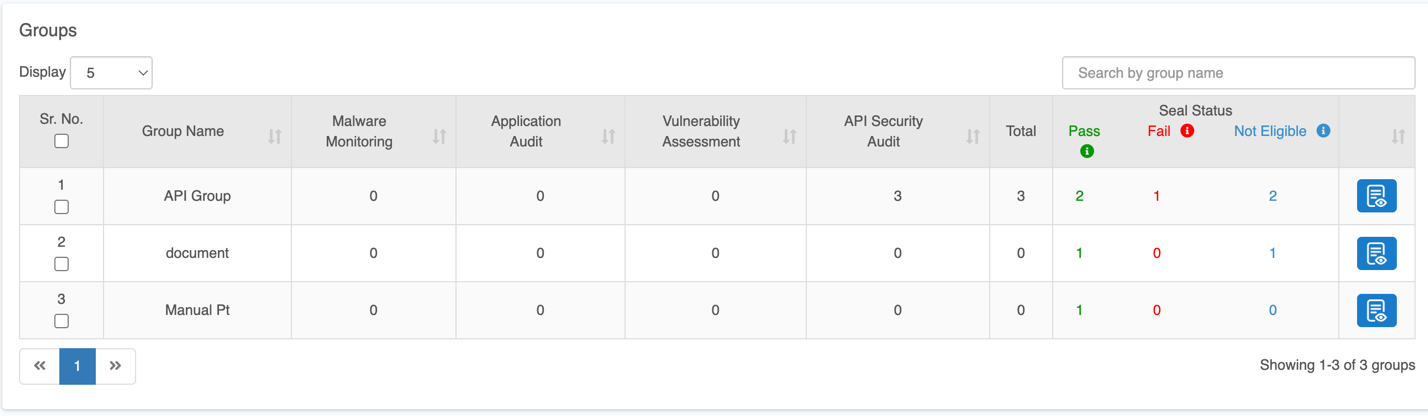
Task: Select the API Group row checkbox
Action: [61, 207]
